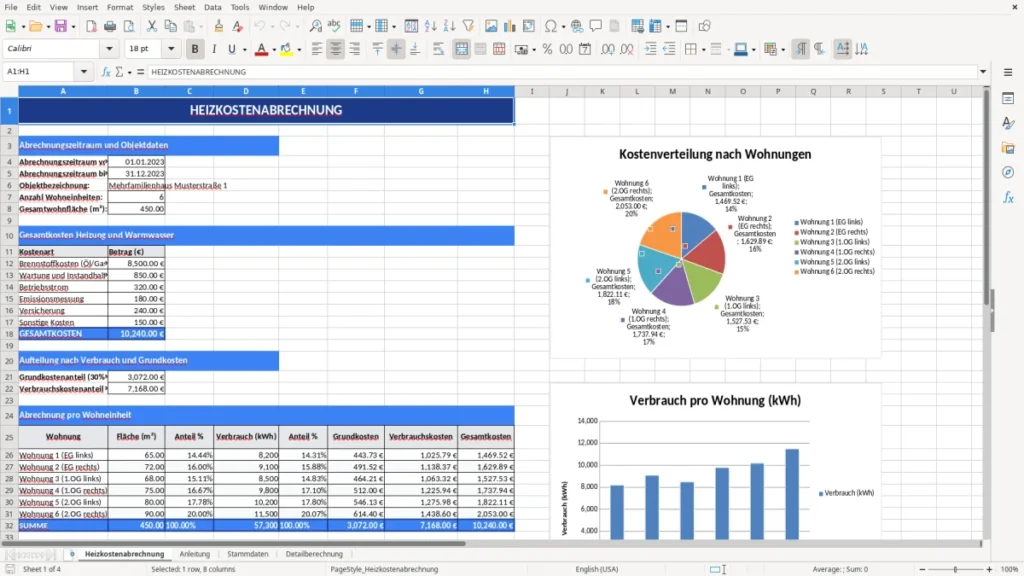Insert a comment
The image size is (1024, 576).
596,26
